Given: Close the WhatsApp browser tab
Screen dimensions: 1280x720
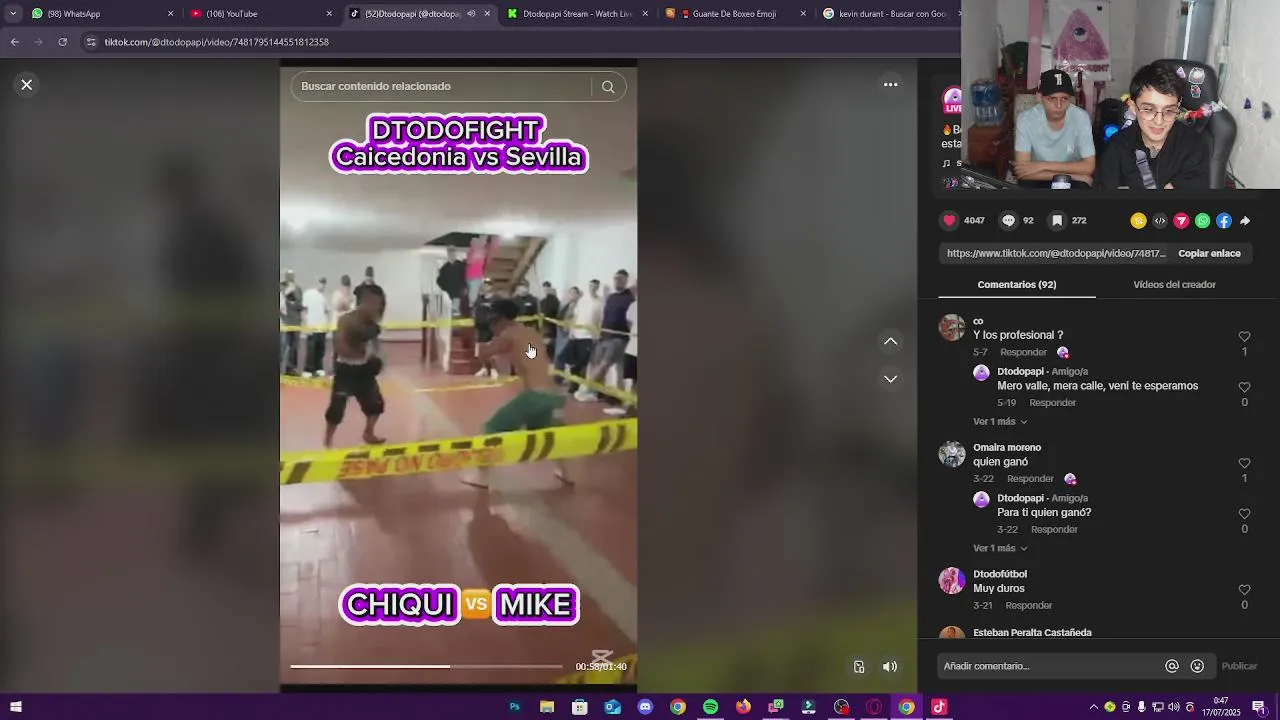Looking at the screenshot, I should 170,14.
